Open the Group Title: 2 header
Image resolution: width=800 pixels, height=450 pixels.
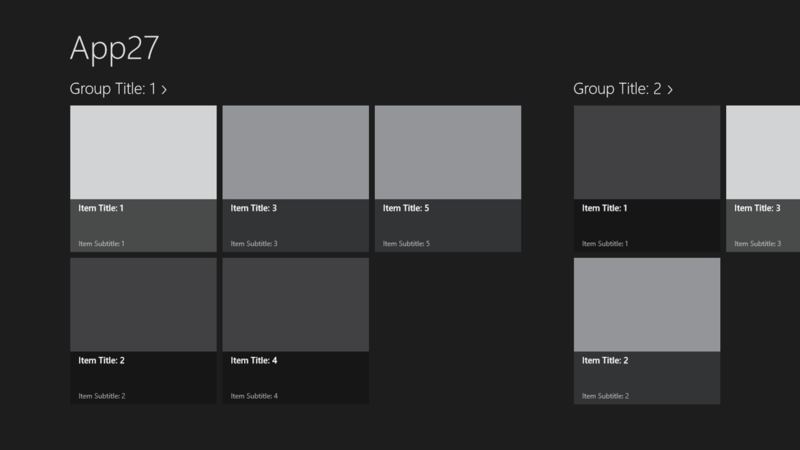tap(623, 89)
